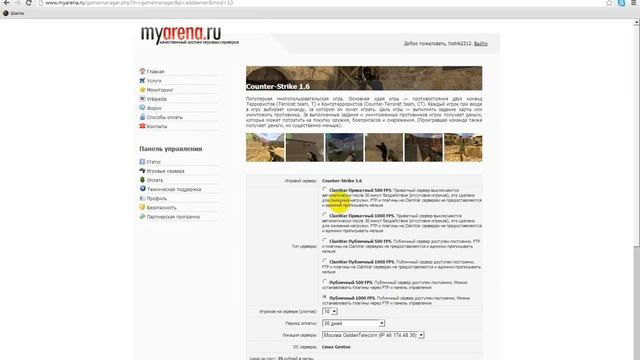Click the browser address bar URL

[x=139, y=3]
